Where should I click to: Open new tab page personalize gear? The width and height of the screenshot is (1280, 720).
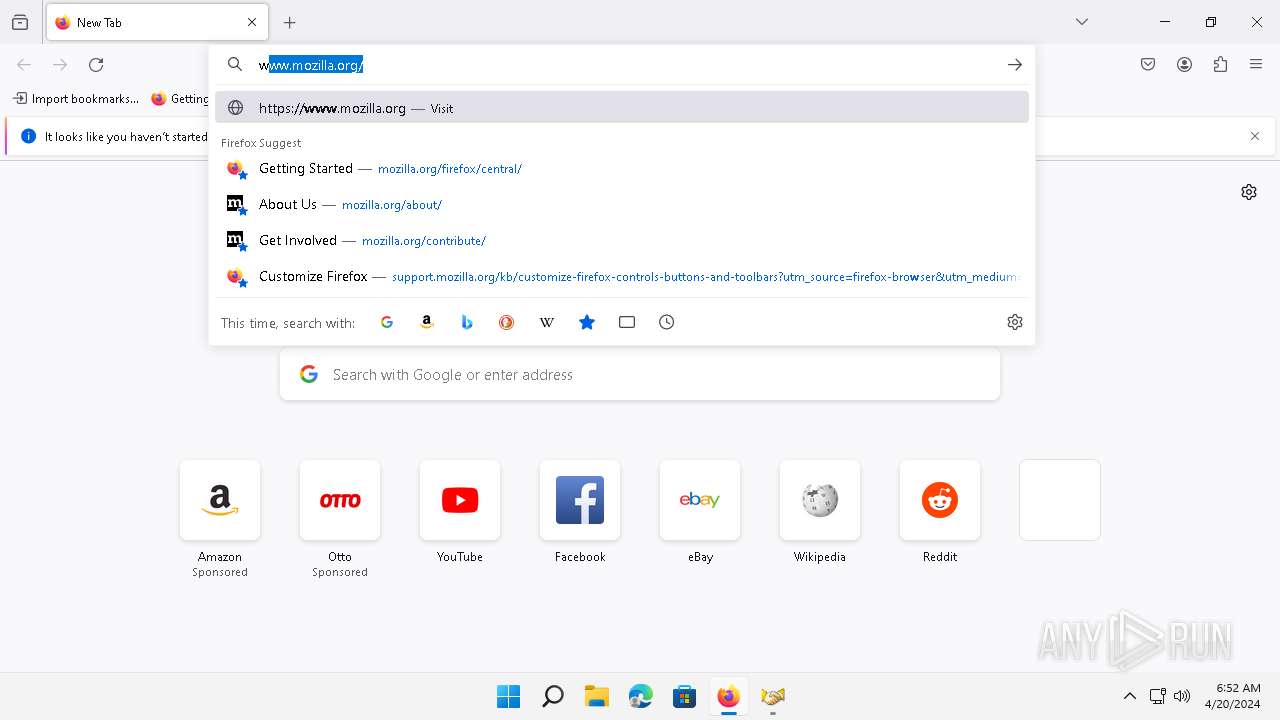point(1249,192)
